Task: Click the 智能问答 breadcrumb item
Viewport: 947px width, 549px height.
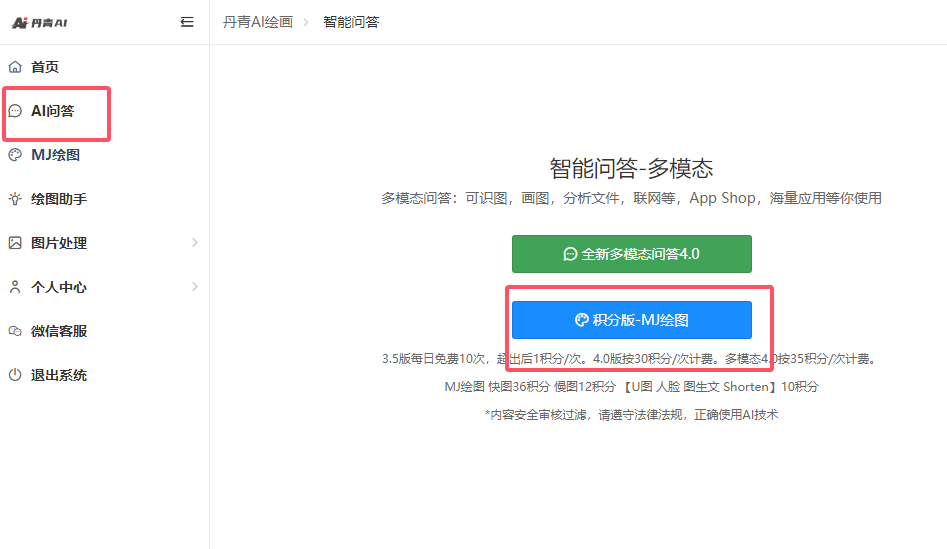Action: click(351, 22)
